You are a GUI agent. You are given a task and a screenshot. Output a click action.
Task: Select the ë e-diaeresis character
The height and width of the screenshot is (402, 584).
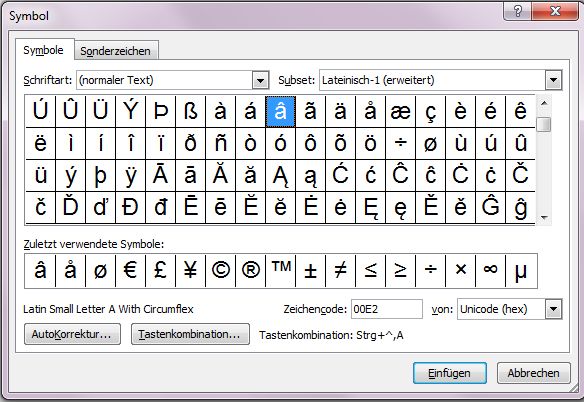[40, 143]
